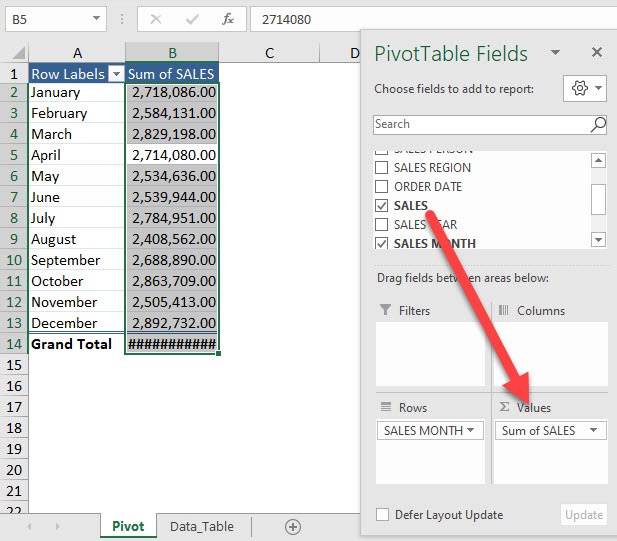
Task: Uncheck the SALES MONTH field
Action: pos(381,243)
